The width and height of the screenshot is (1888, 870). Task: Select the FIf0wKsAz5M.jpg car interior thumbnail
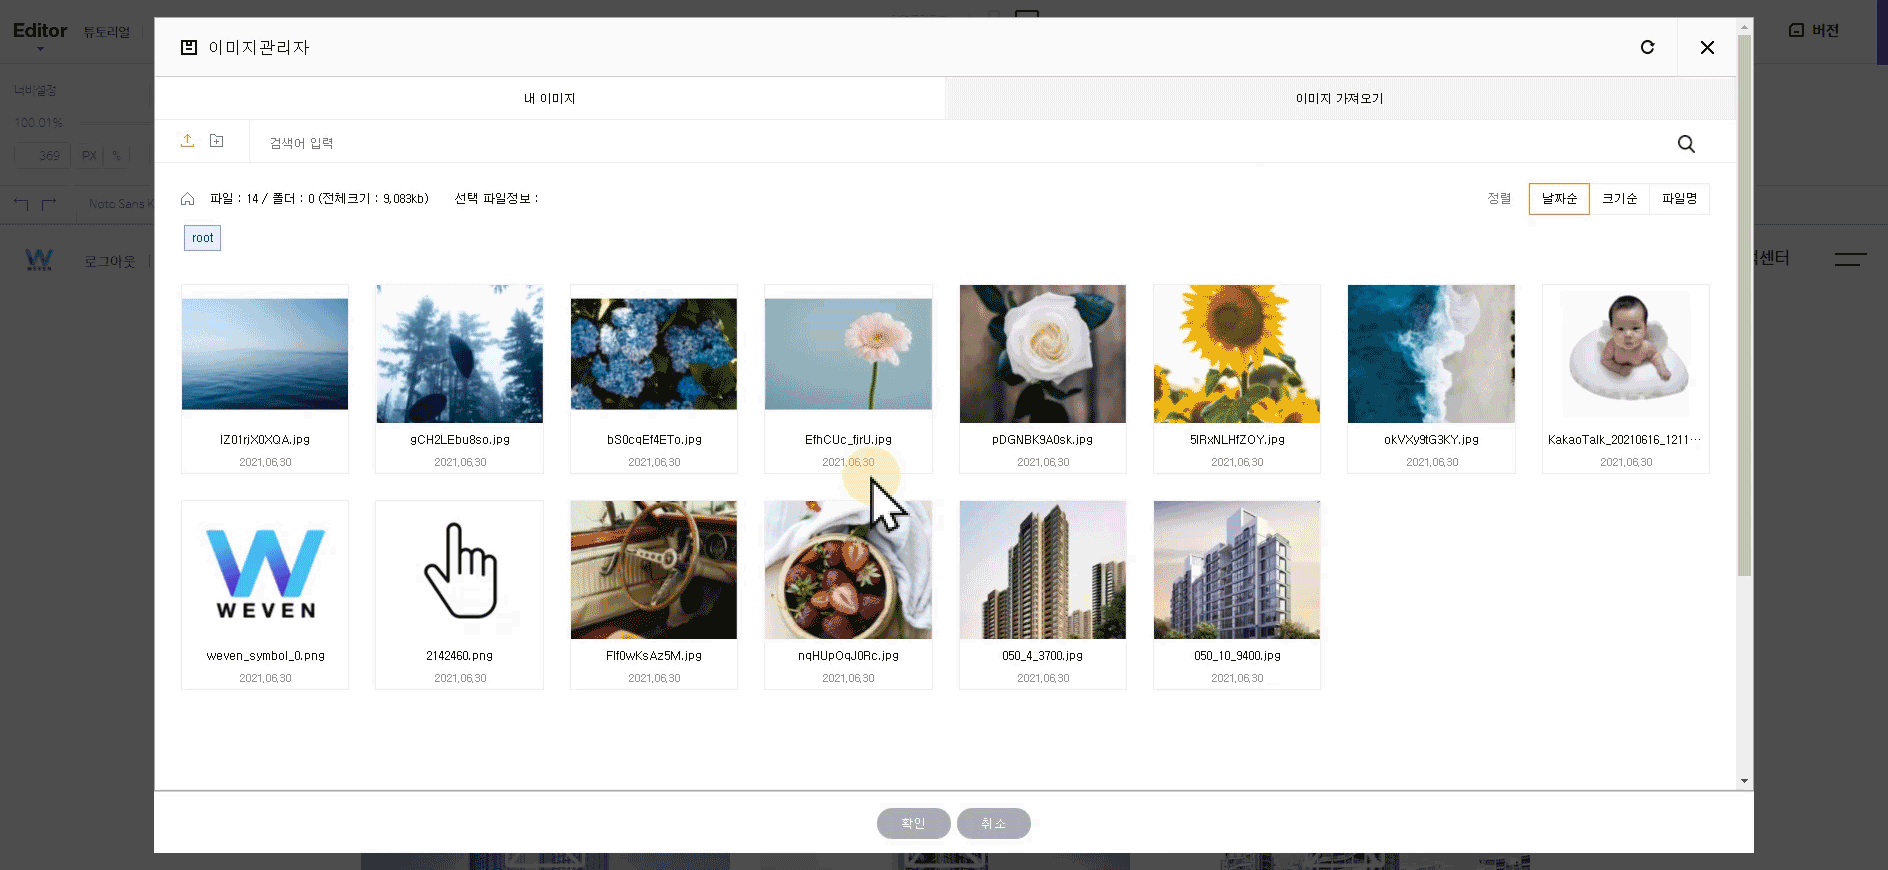click(x=654, y=570)
